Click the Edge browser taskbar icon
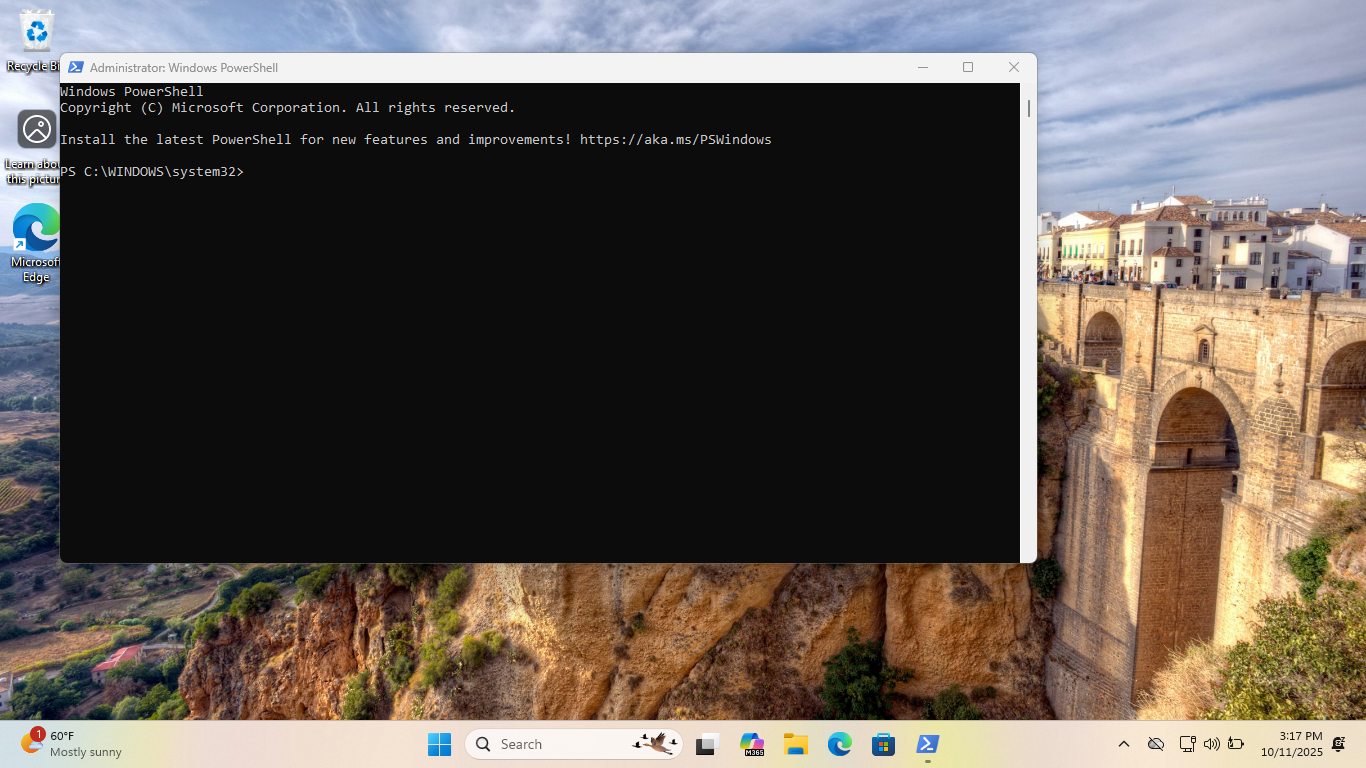 click(839, 744)
